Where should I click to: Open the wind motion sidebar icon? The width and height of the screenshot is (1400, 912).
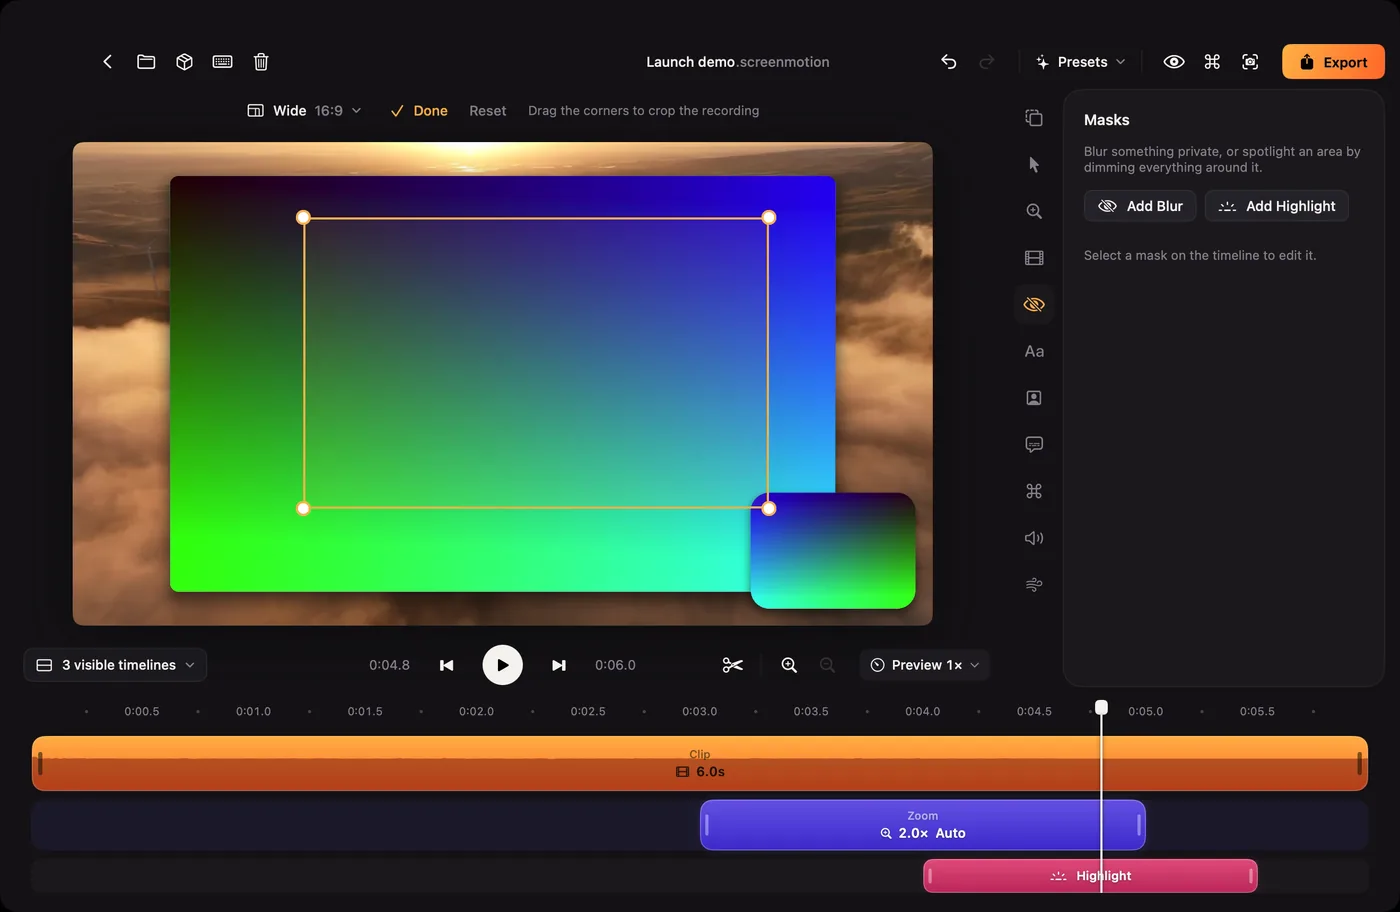tap(1034, 584)
